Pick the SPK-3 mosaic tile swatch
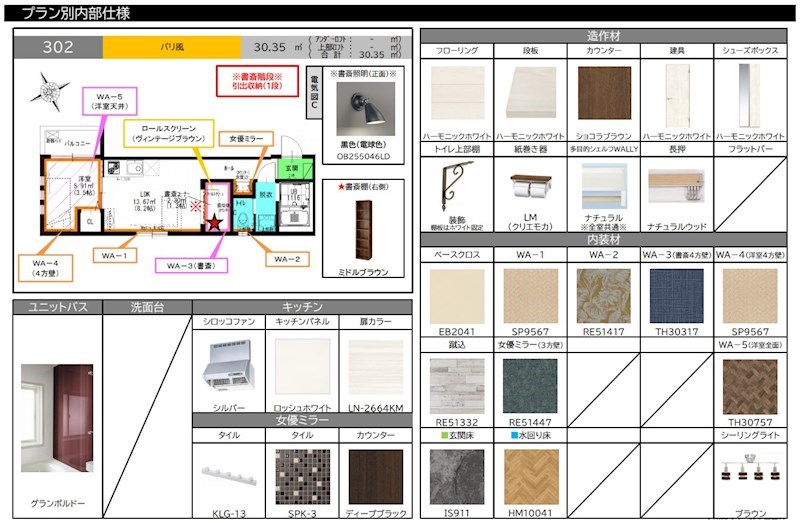This screenshot has width=800, height=523. pos(302,475)
